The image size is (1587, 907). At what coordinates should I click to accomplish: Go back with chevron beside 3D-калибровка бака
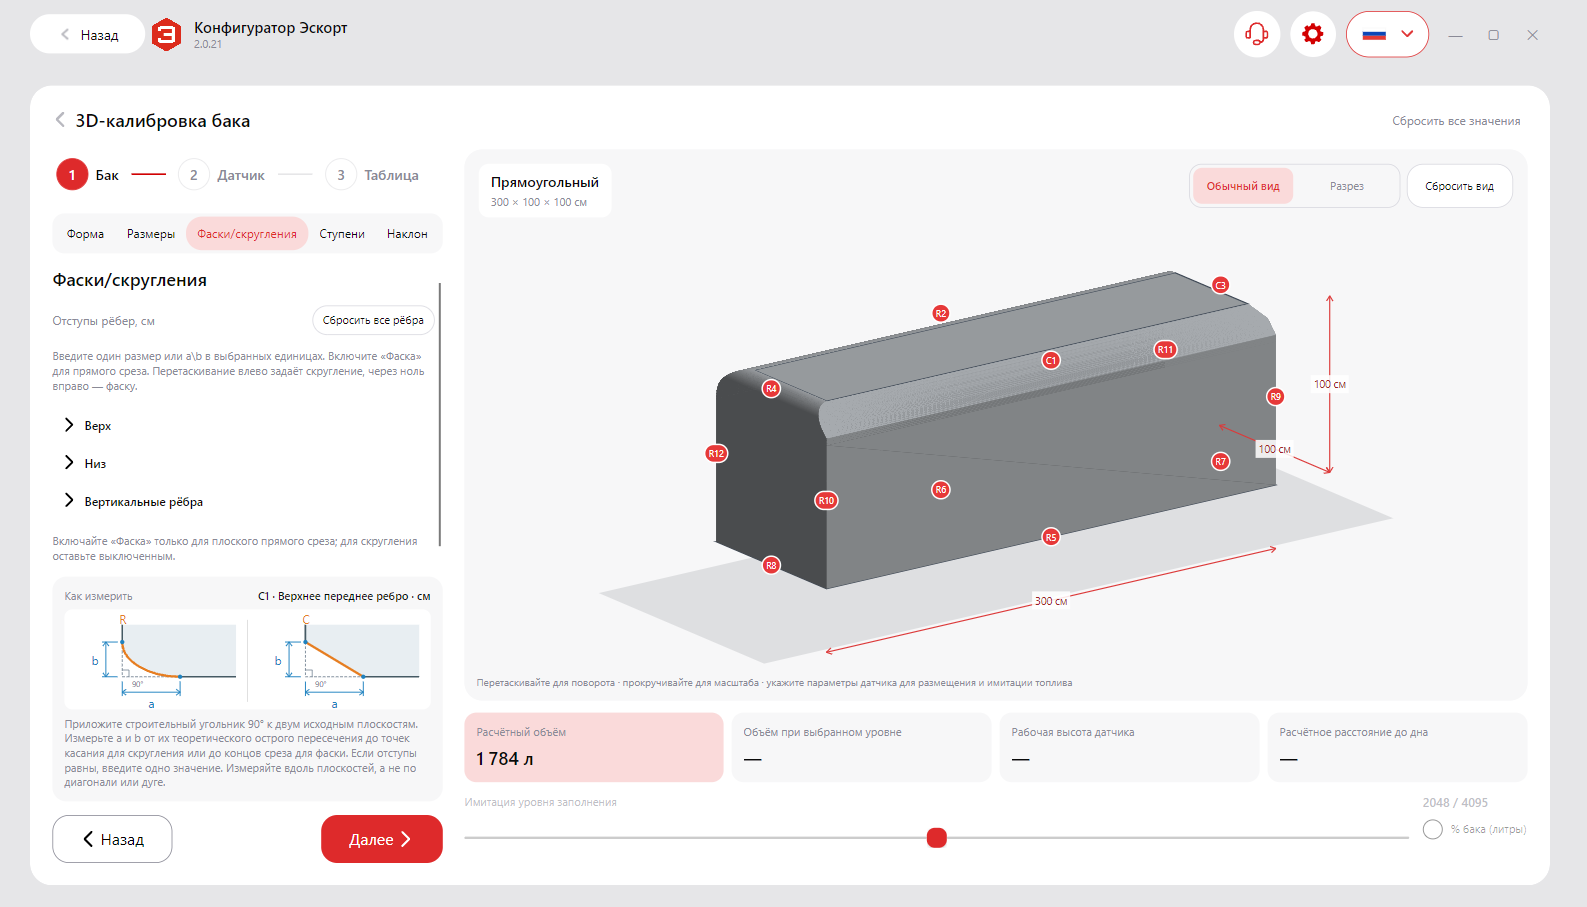[60, 120]
